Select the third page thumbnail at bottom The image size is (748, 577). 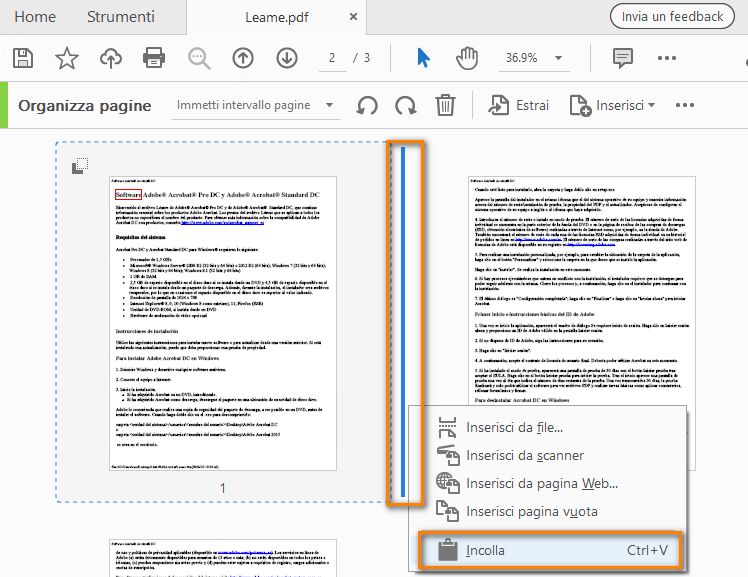tap(223, 558)
